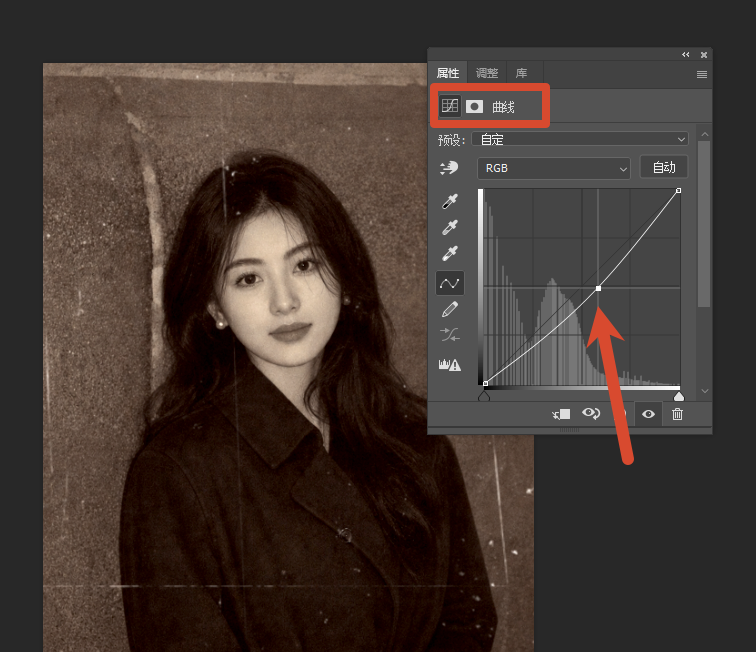This screenshot has height=652, width=756.
Task: Pick the gray point eyedropper
Action: pyautogui.click(x=449, y=227)
